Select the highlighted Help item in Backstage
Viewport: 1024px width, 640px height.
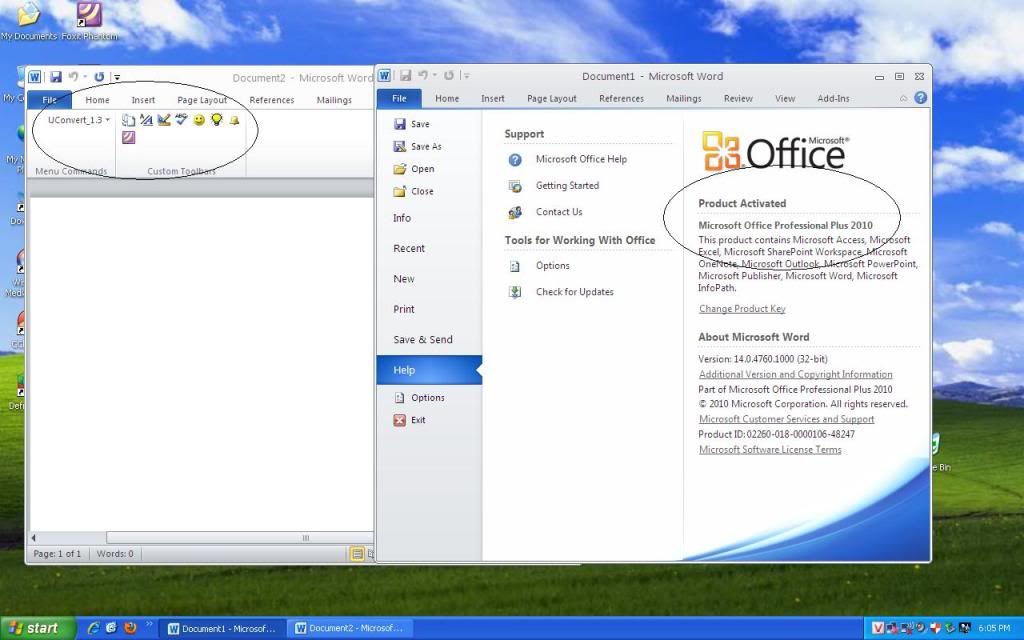(x=429, y=370)
